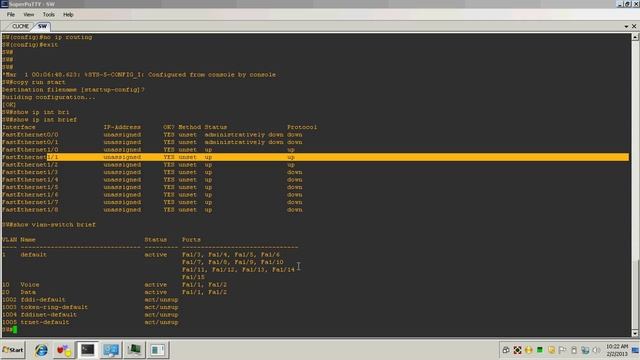Open the blue monitor taskbar app
This screenshot has width=640, height=360.
tap(111, 350)
